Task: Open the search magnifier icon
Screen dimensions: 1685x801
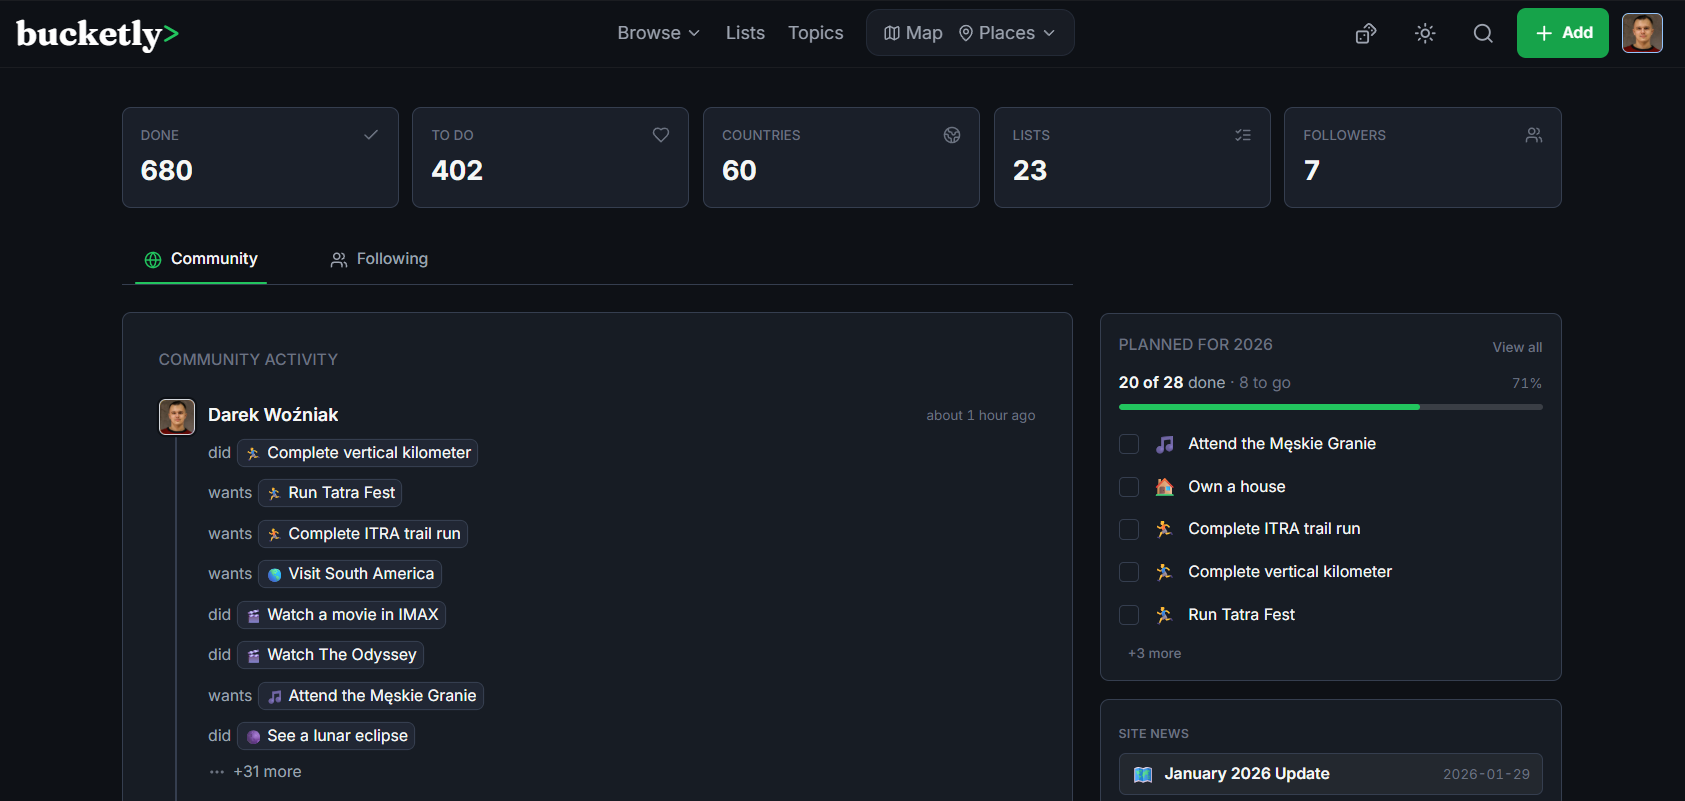Action: click(1483, 33)
